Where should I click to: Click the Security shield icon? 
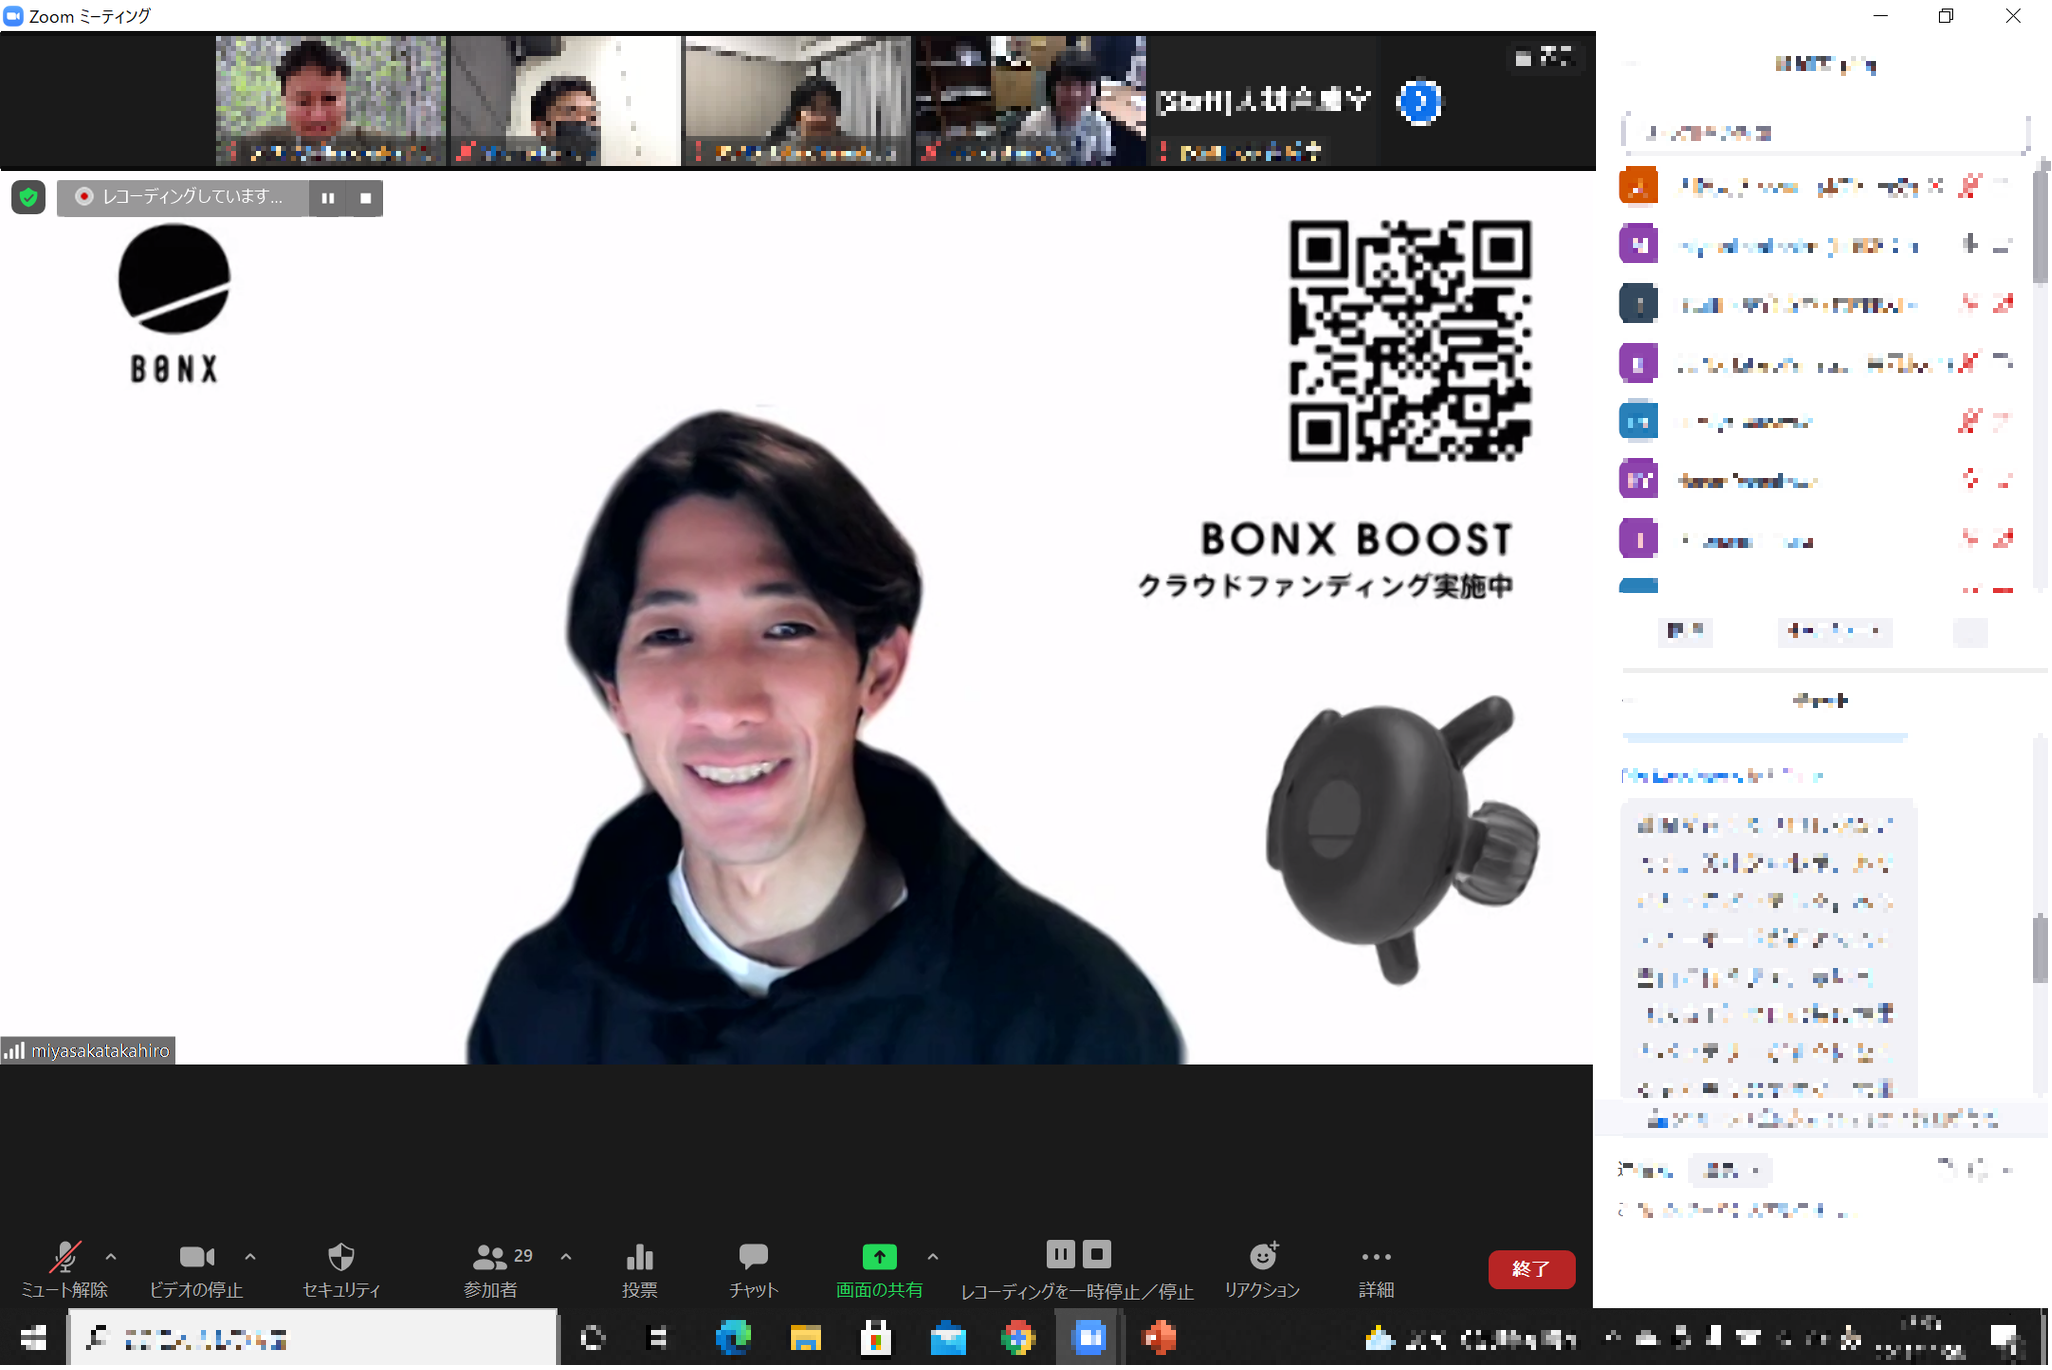341,1257
